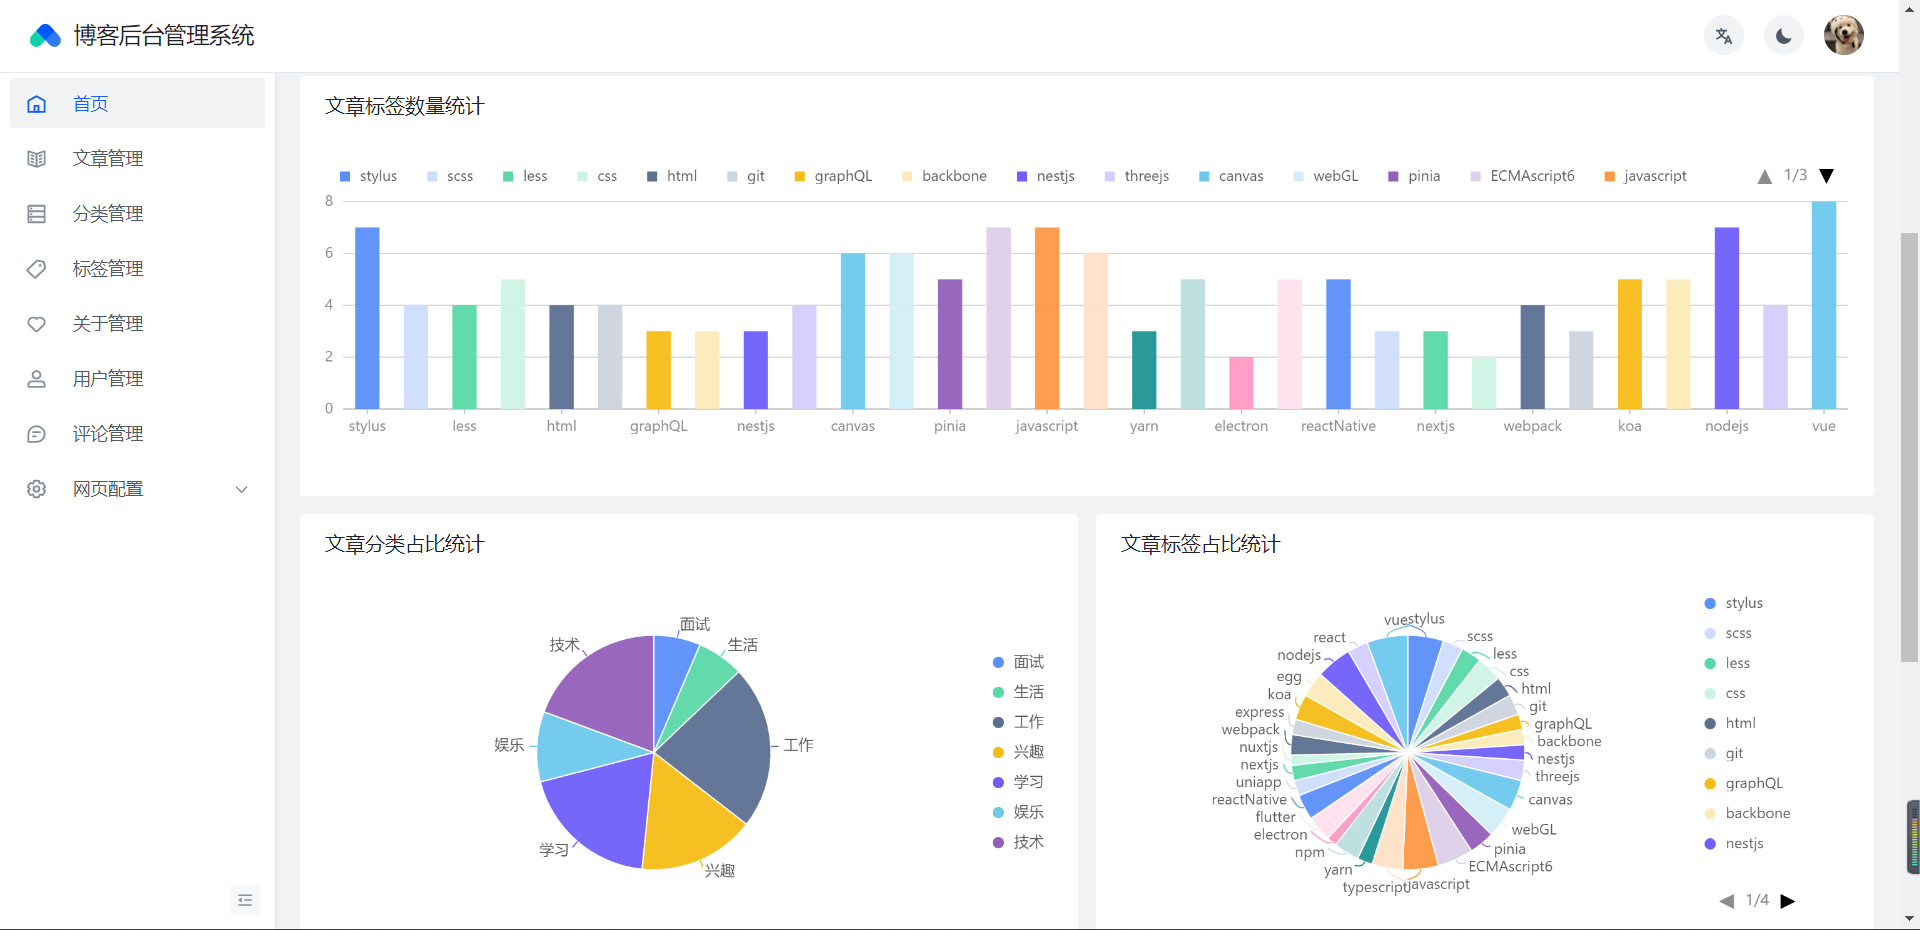Open 标签管理 from the sidebar
Viewport: 1920px width, 930px height.
pyautogui.click(x=137, y=269)
